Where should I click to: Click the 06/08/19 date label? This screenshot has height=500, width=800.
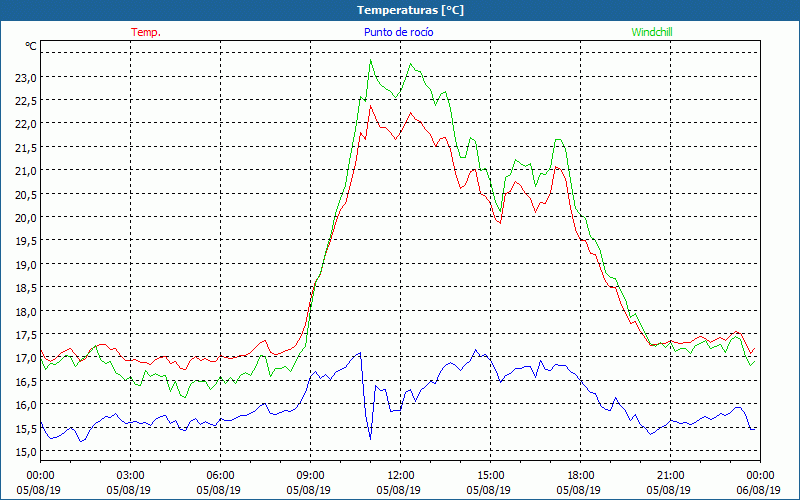(760, 491)
